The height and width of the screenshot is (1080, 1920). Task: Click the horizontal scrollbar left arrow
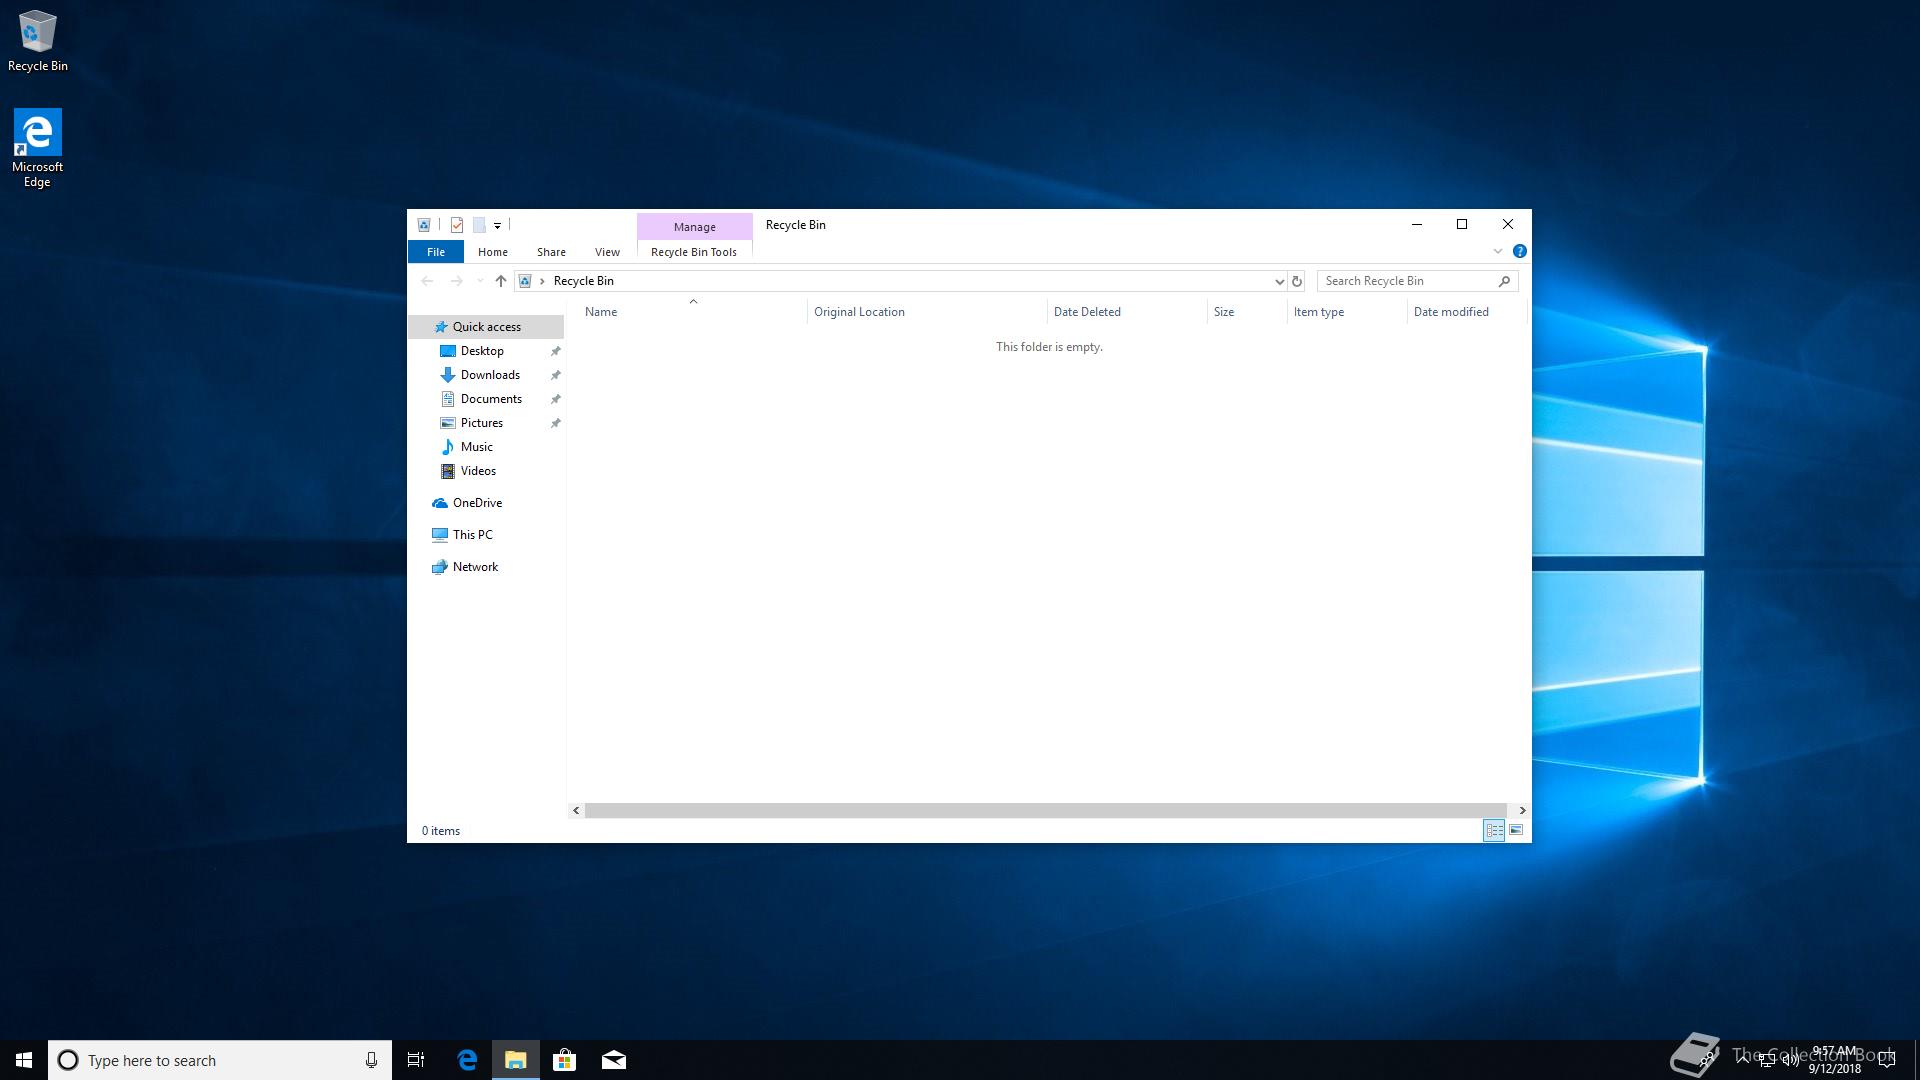pos(576,810)
